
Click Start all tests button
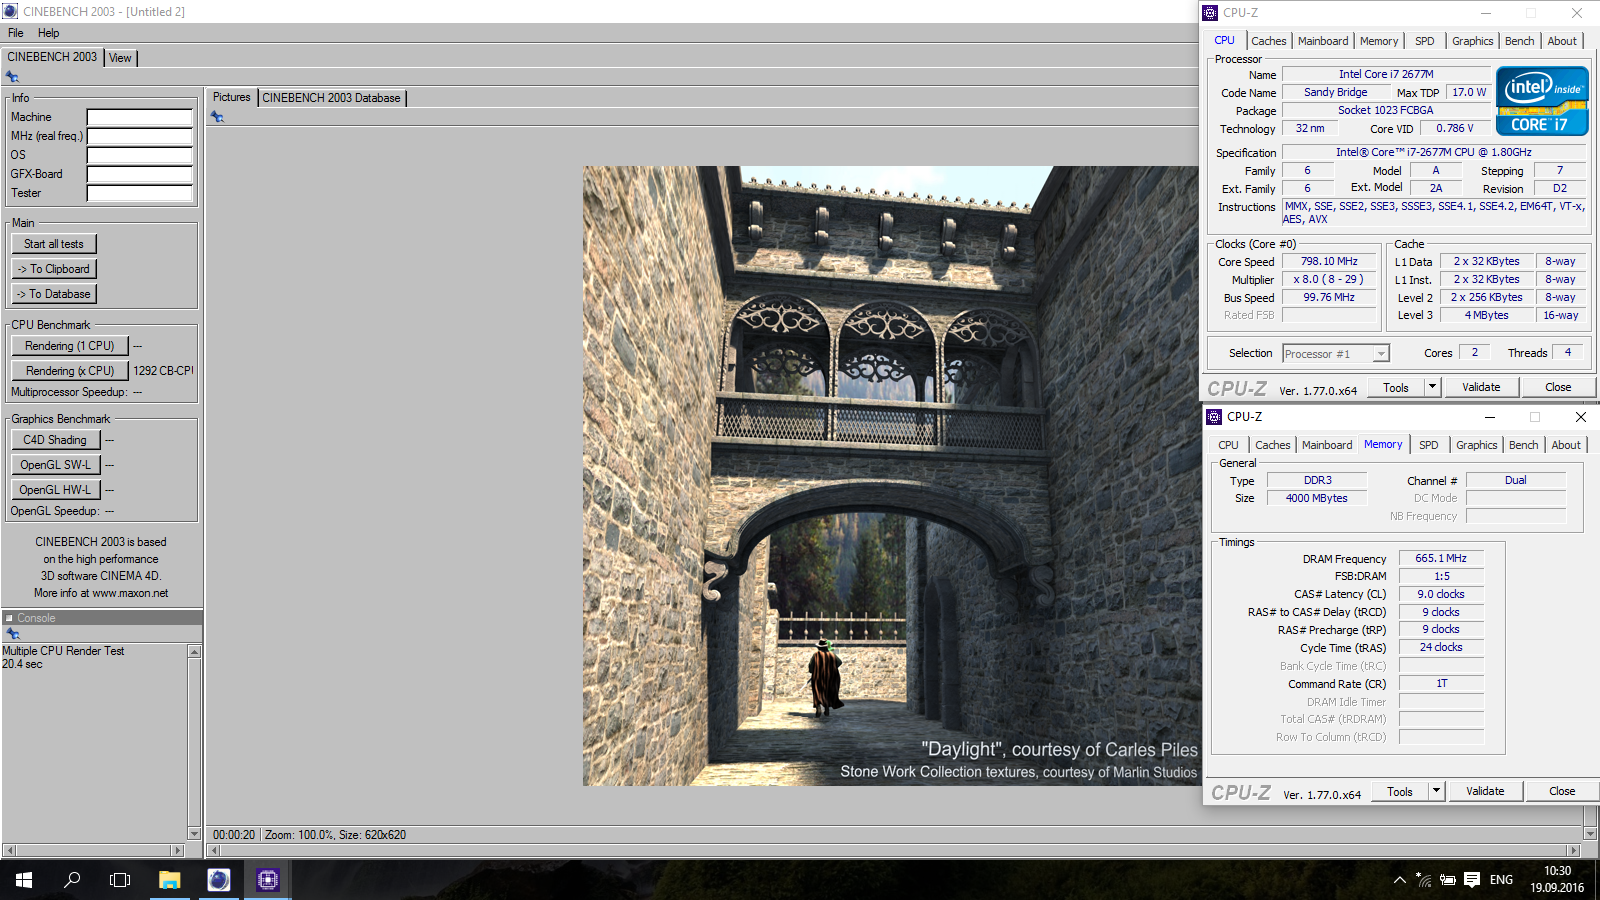pos(54,244)
